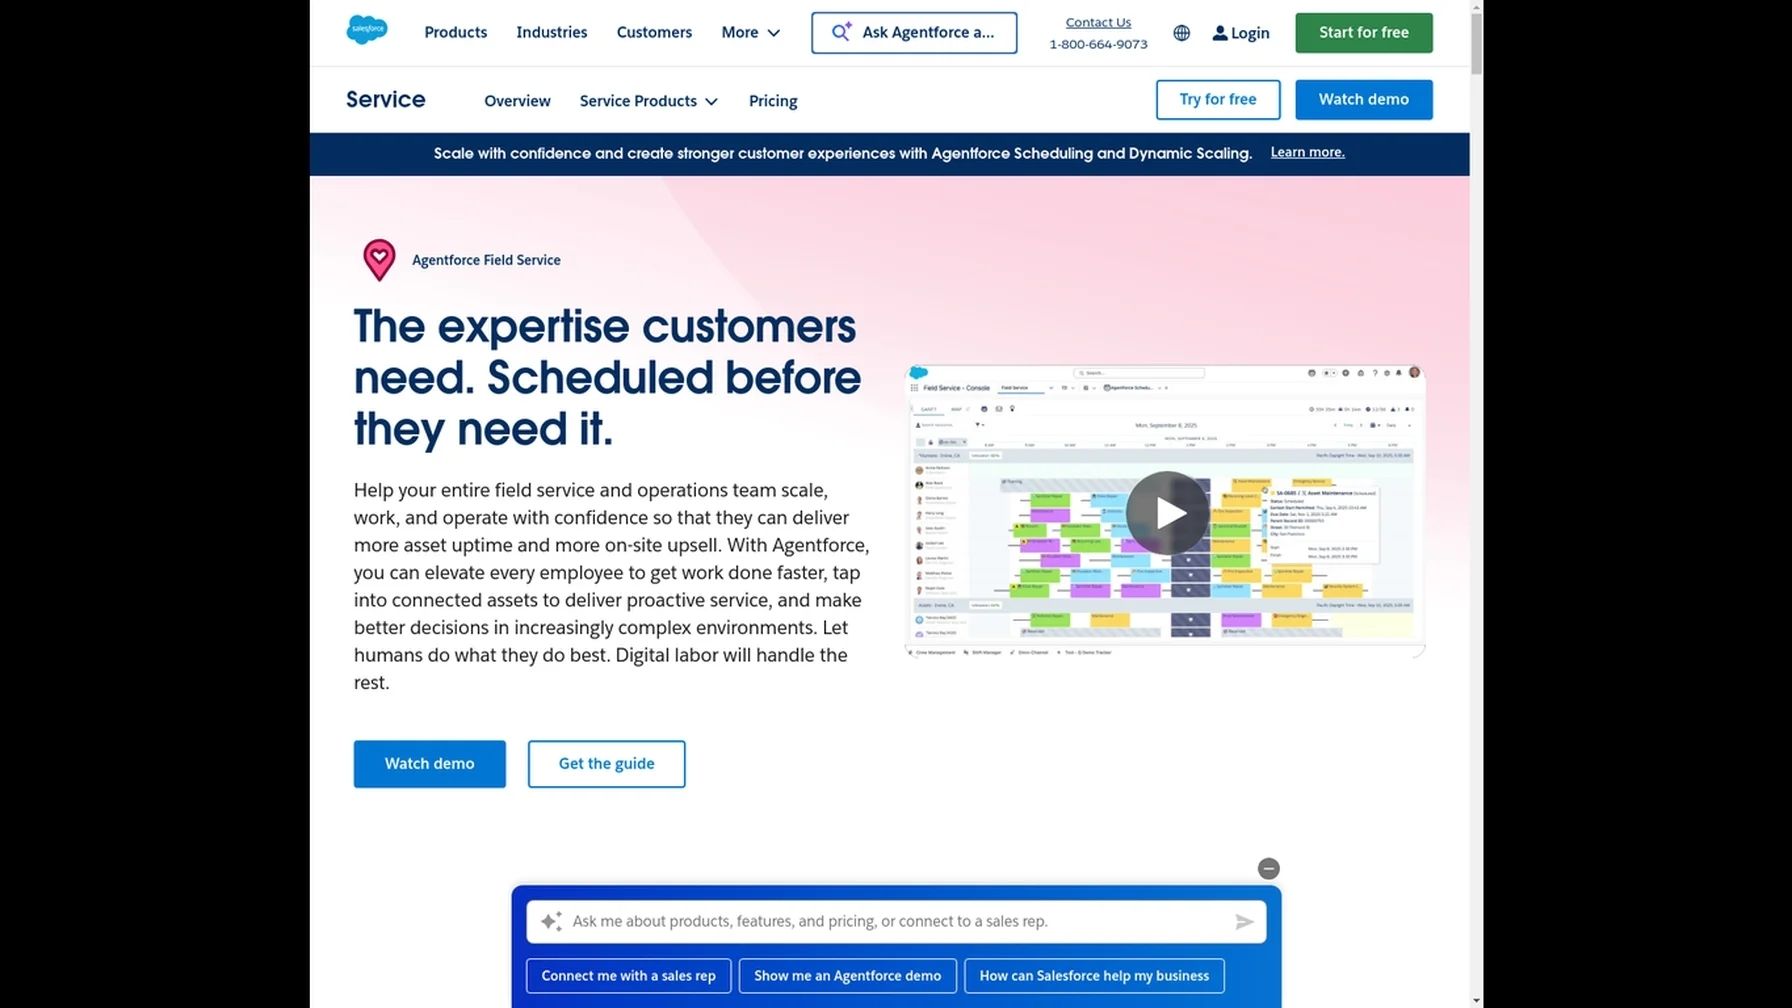Viewport: 1792px width, 1008px height.
Task: Switch to the Pricing tab
Action: (x=772, y=100)
